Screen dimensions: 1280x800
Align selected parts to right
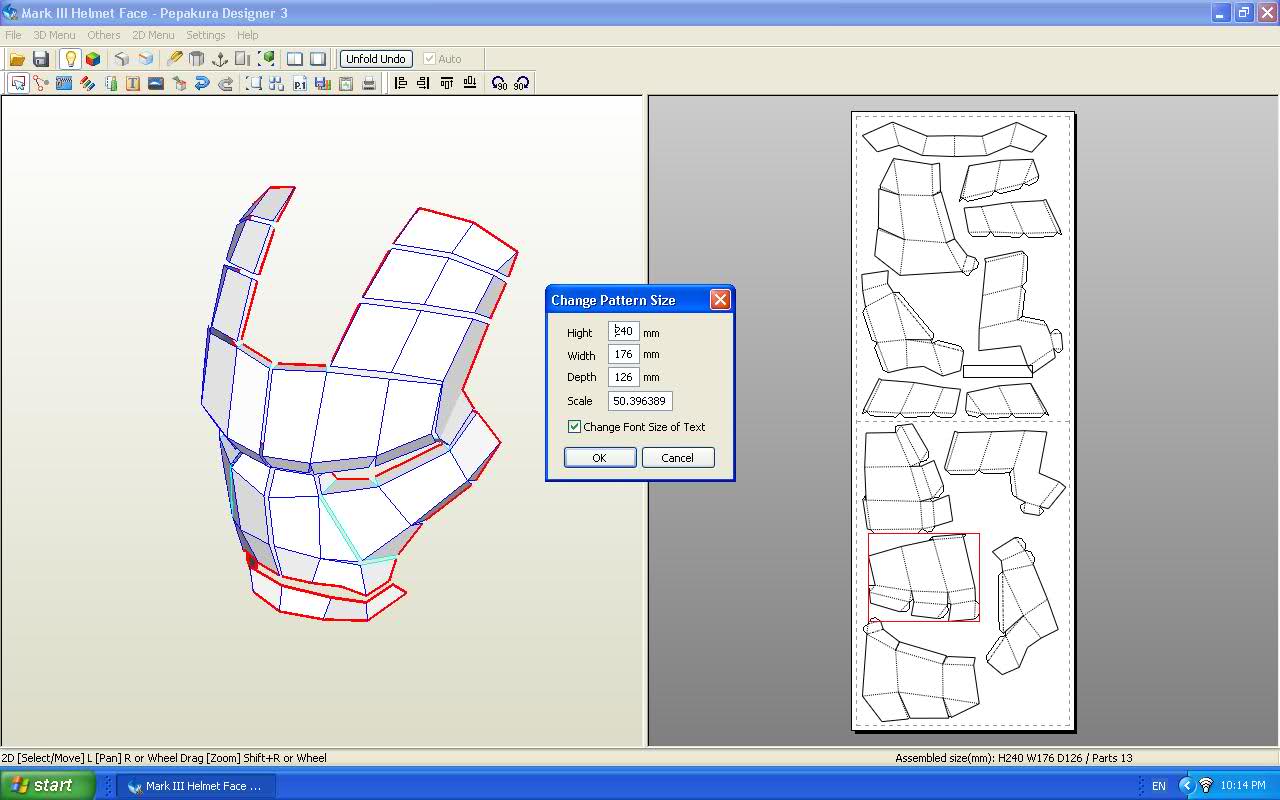[424, 84]
